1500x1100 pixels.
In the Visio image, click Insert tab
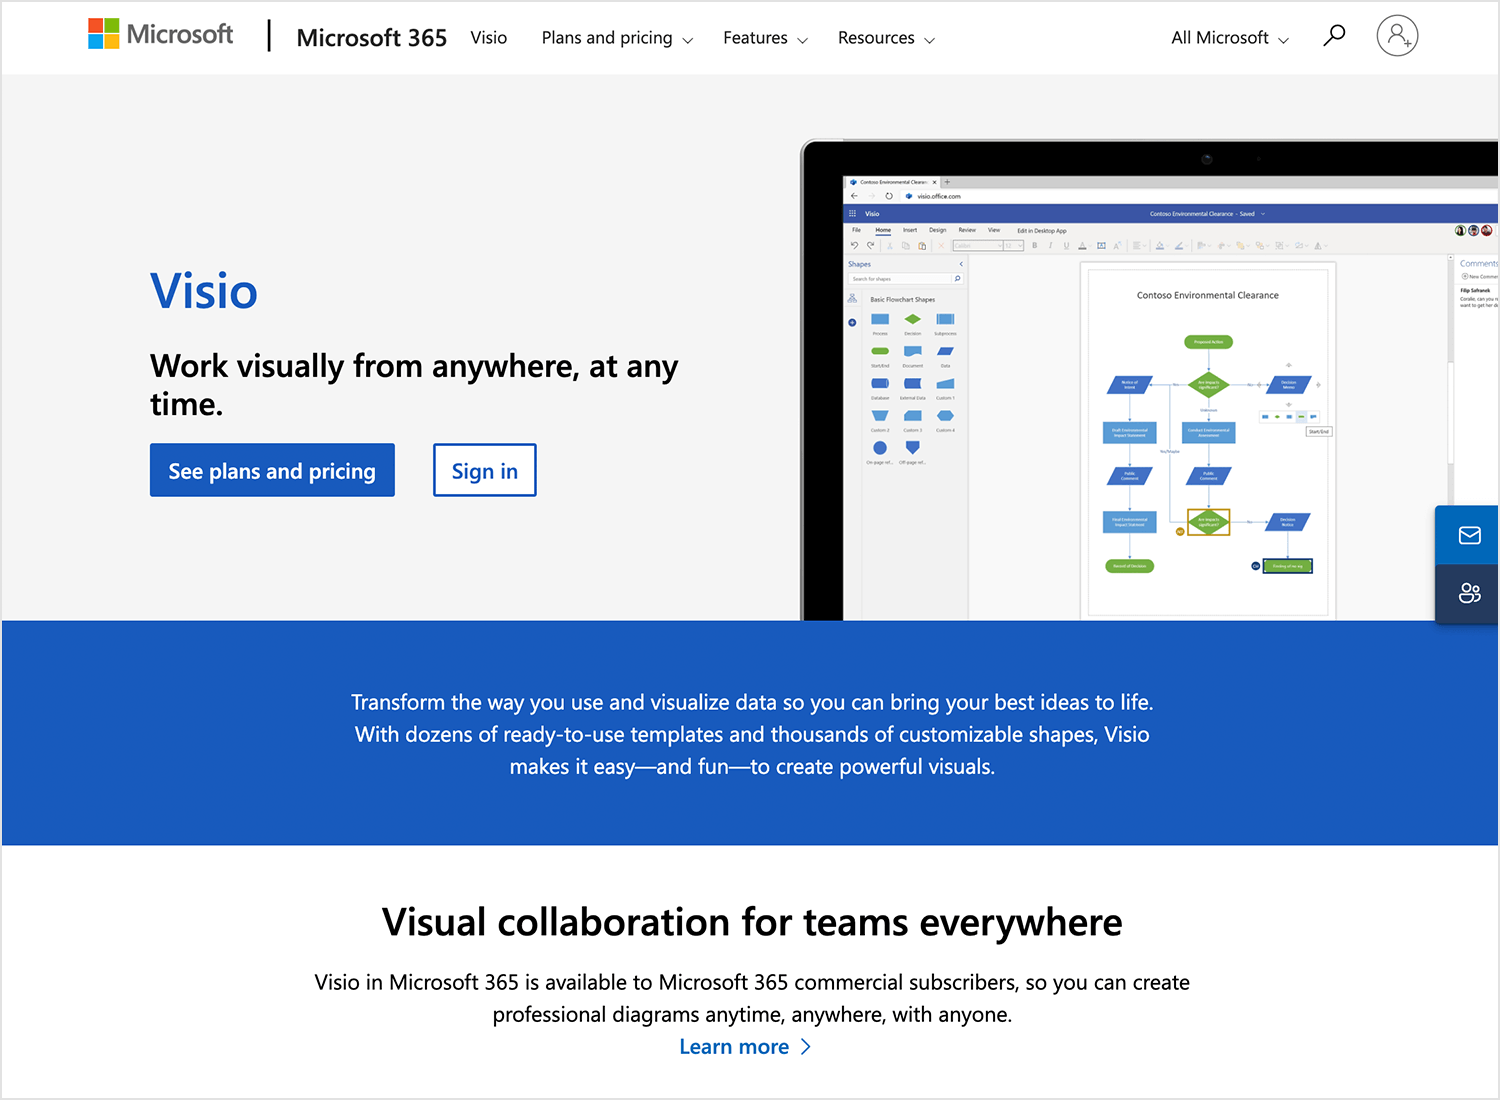coord(910,230)
